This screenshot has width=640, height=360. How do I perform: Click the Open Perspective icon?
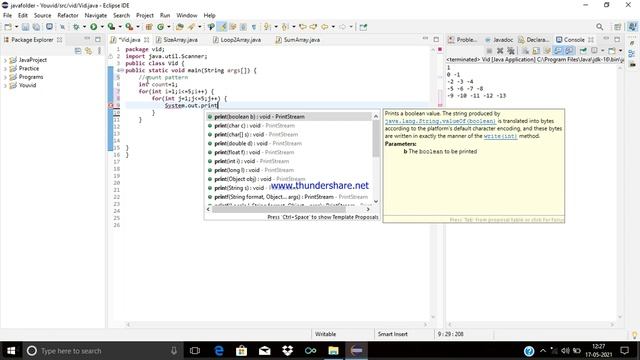tap(618, 27)
